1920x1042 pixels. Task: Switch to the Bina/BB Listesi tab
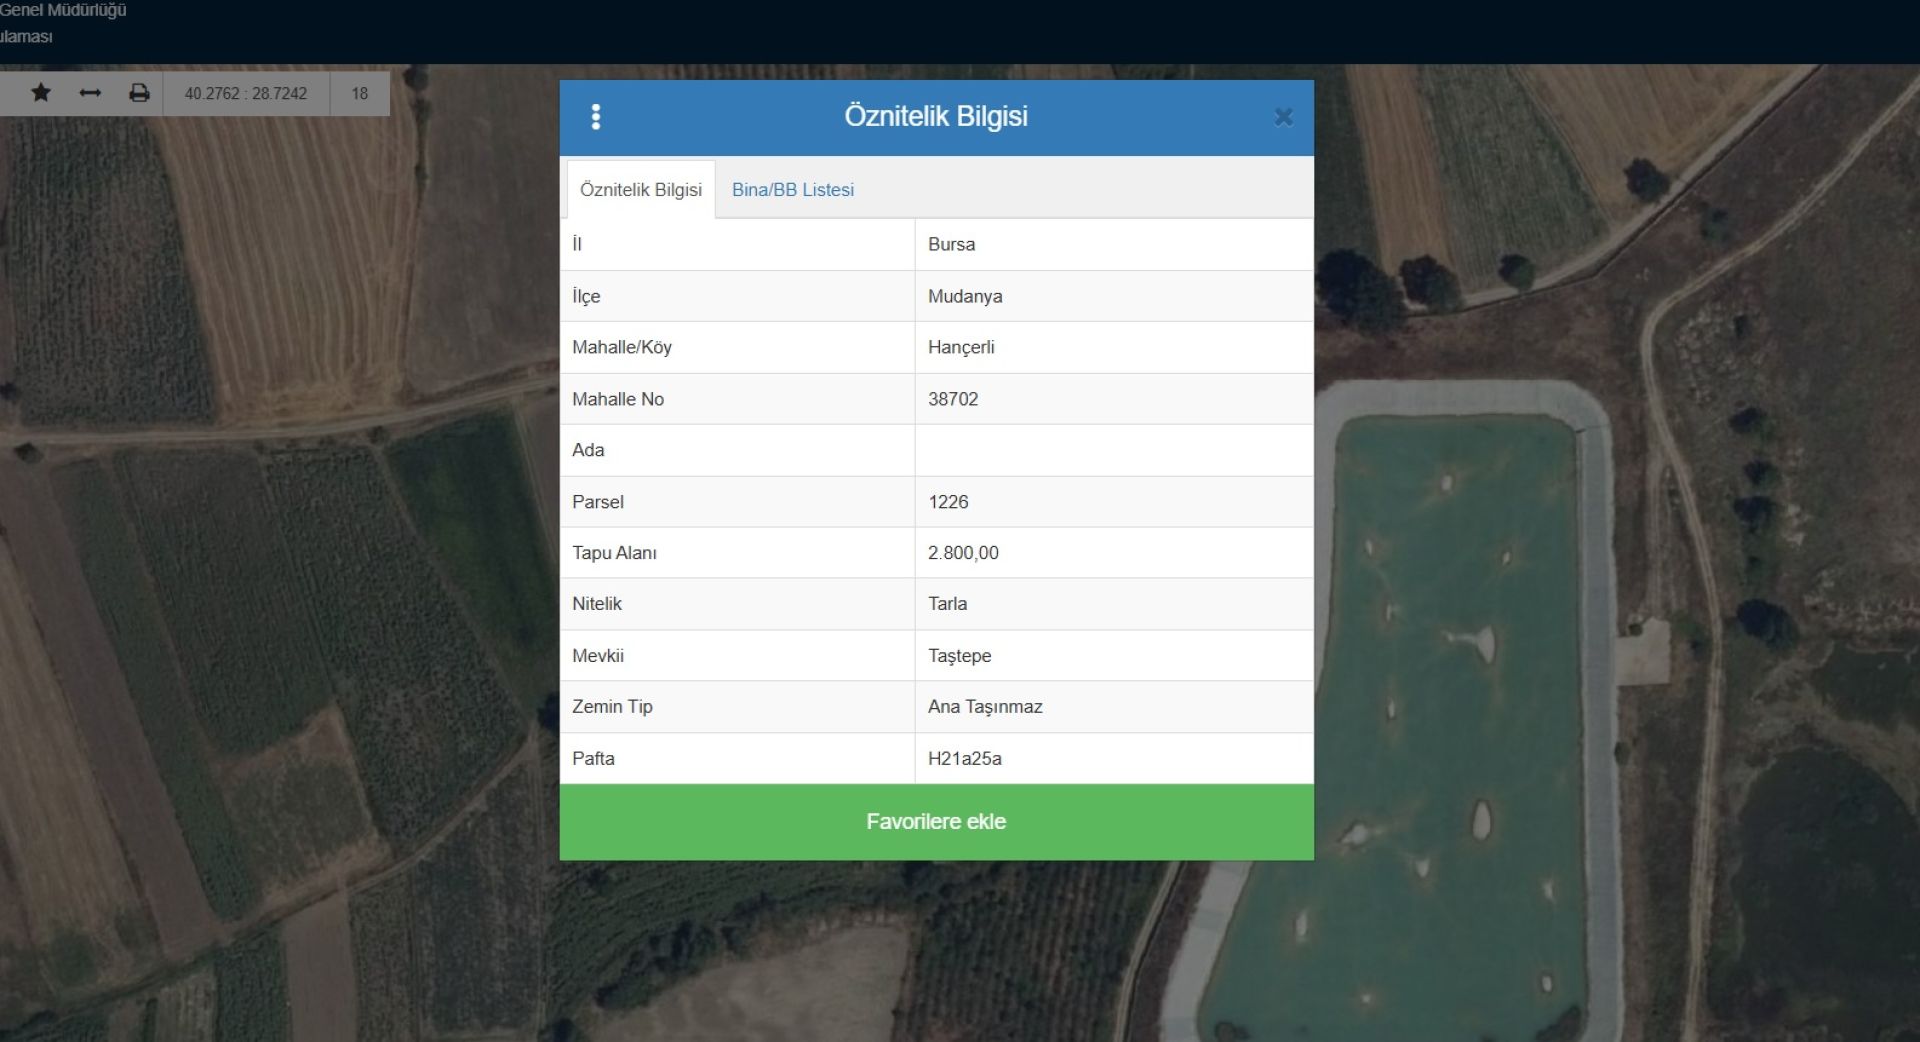pos(793,190)
